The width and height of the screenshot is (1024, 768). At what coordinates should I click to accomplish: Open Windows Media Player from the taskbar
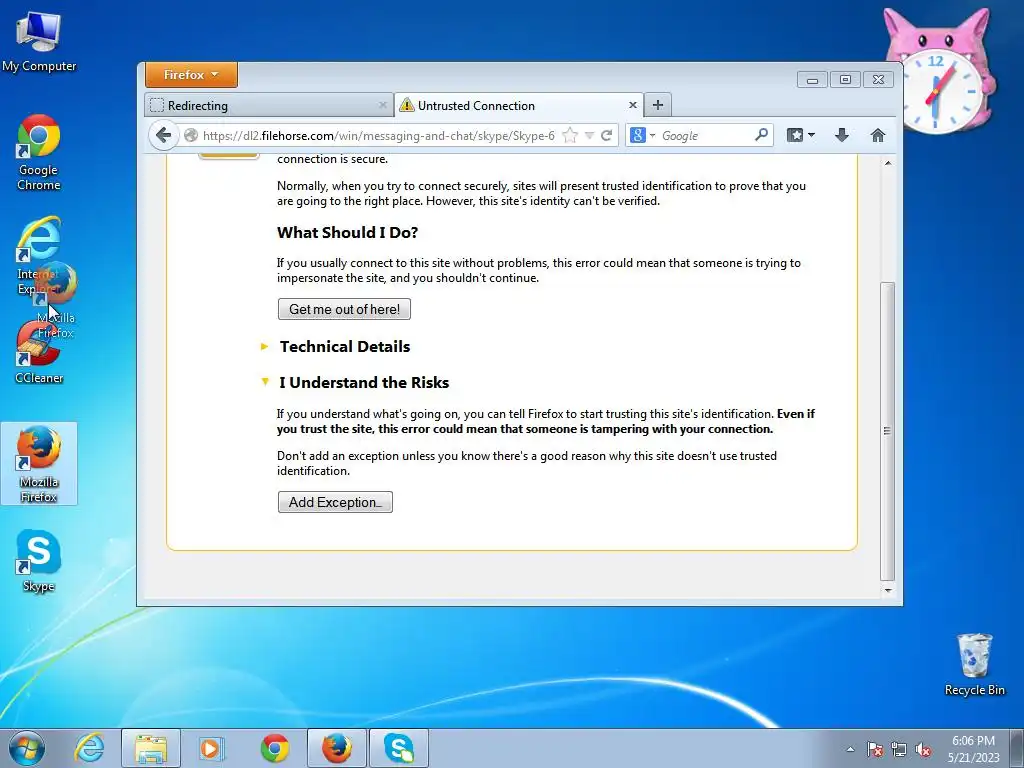[211, 748]
